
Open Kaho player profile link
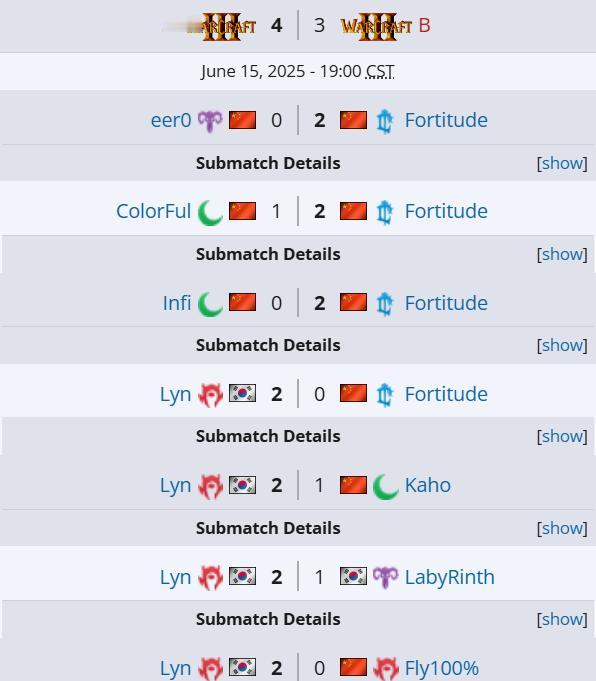428,485
